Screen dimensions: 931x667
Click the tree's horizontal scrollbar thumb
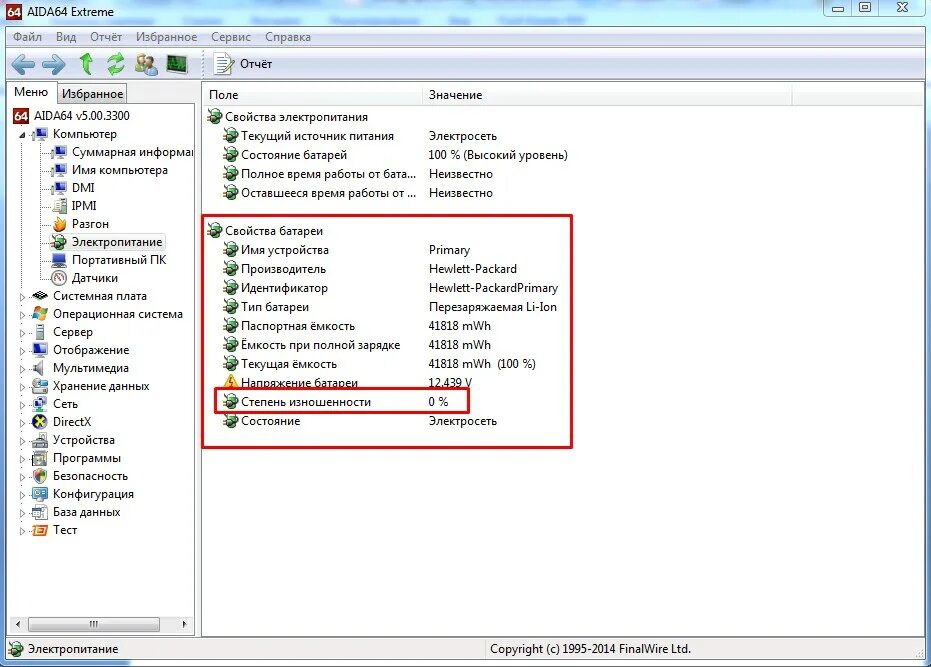point(94,624)
